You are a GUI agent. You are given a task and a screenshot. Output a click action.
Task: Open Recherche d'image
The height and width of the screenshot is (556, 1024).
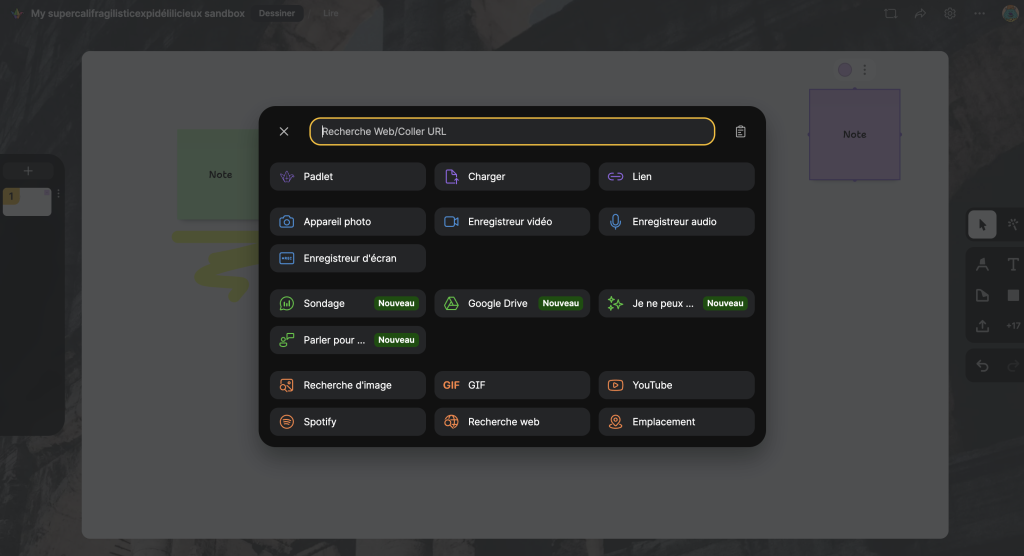347,385
